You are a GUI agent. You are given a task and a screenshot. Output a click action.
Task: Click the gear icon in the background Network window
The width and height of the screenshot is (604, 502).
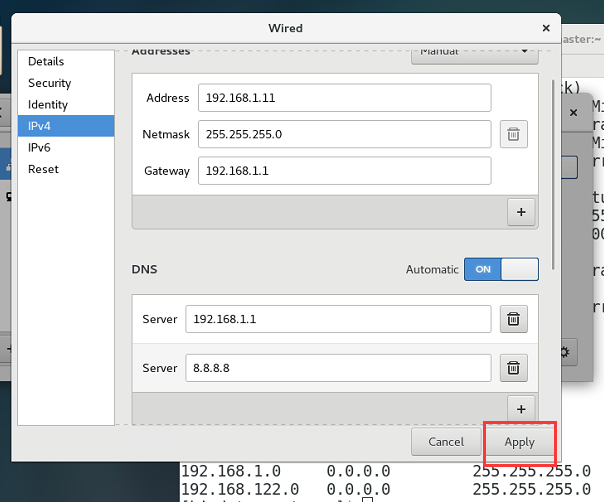pos(566,352)
